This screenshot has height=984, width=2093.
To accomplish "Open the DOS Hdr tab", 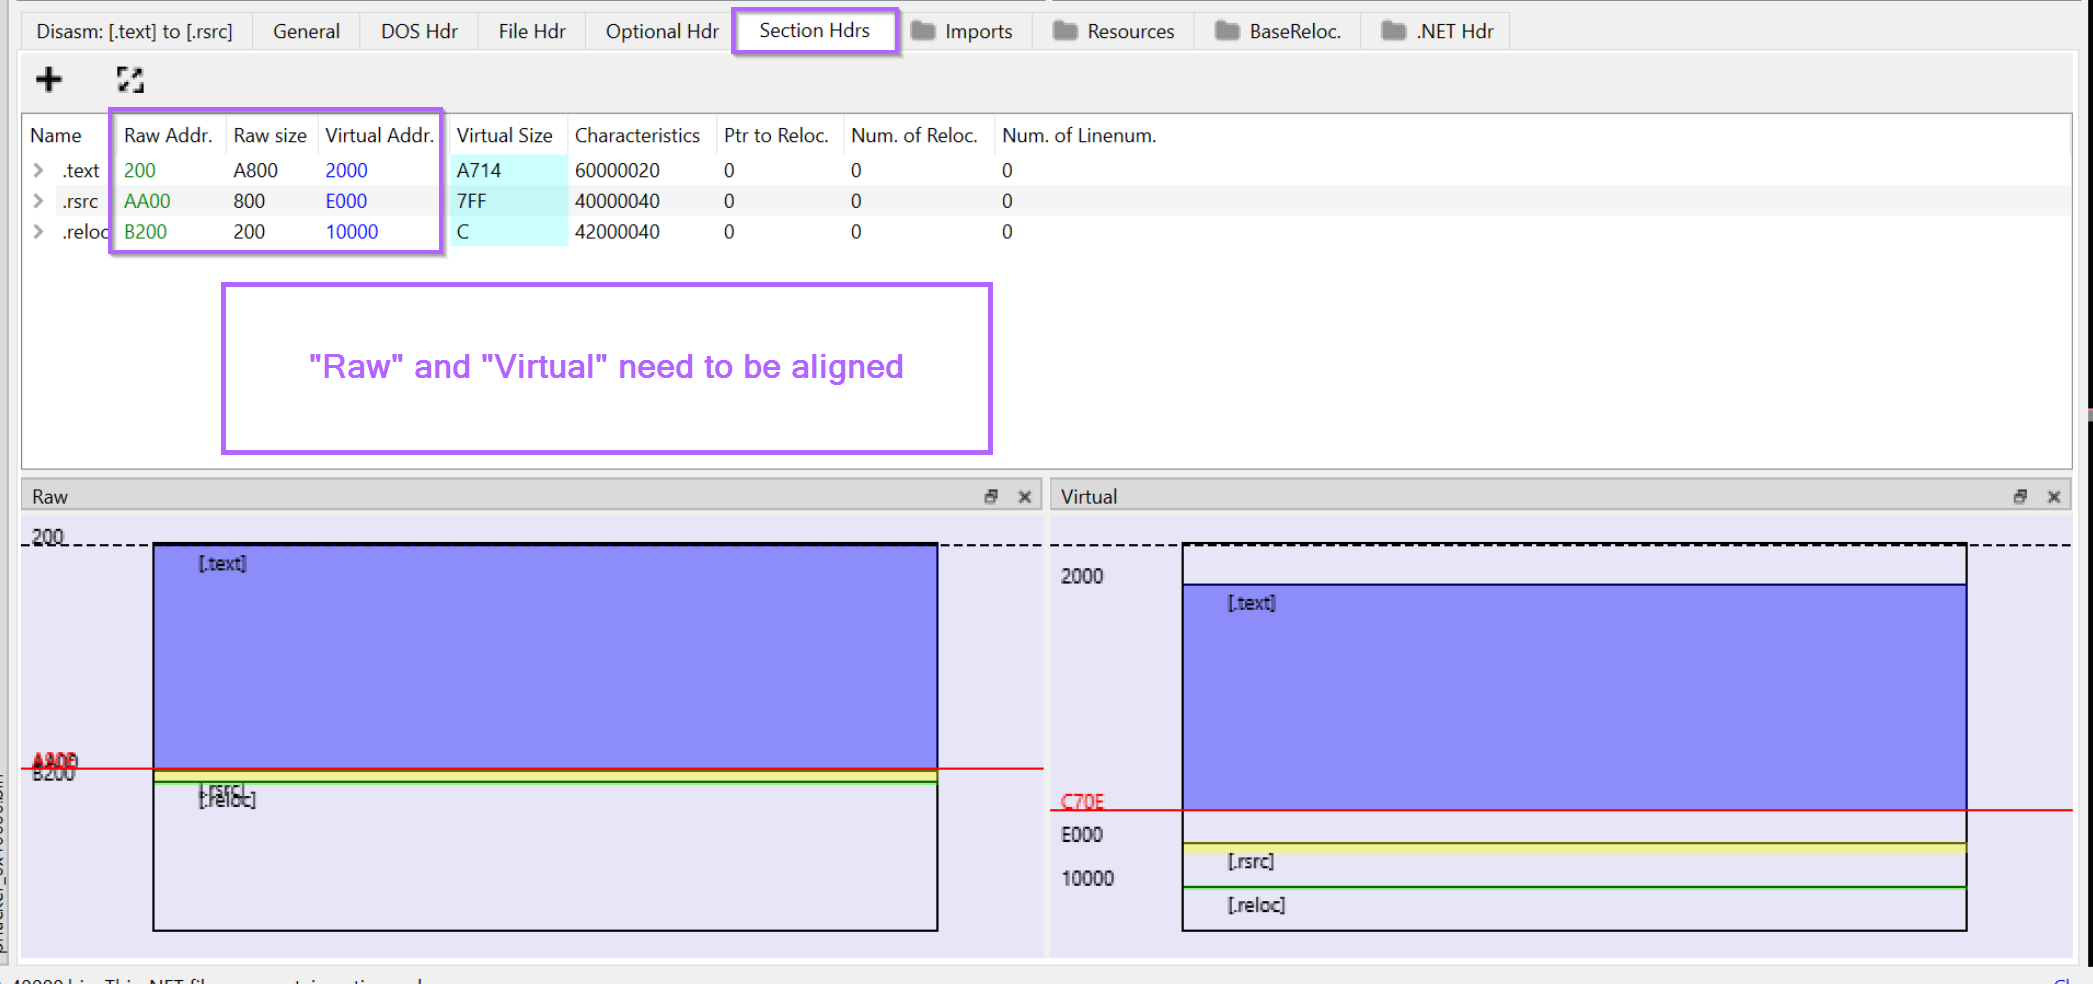I will pos(419,31).
